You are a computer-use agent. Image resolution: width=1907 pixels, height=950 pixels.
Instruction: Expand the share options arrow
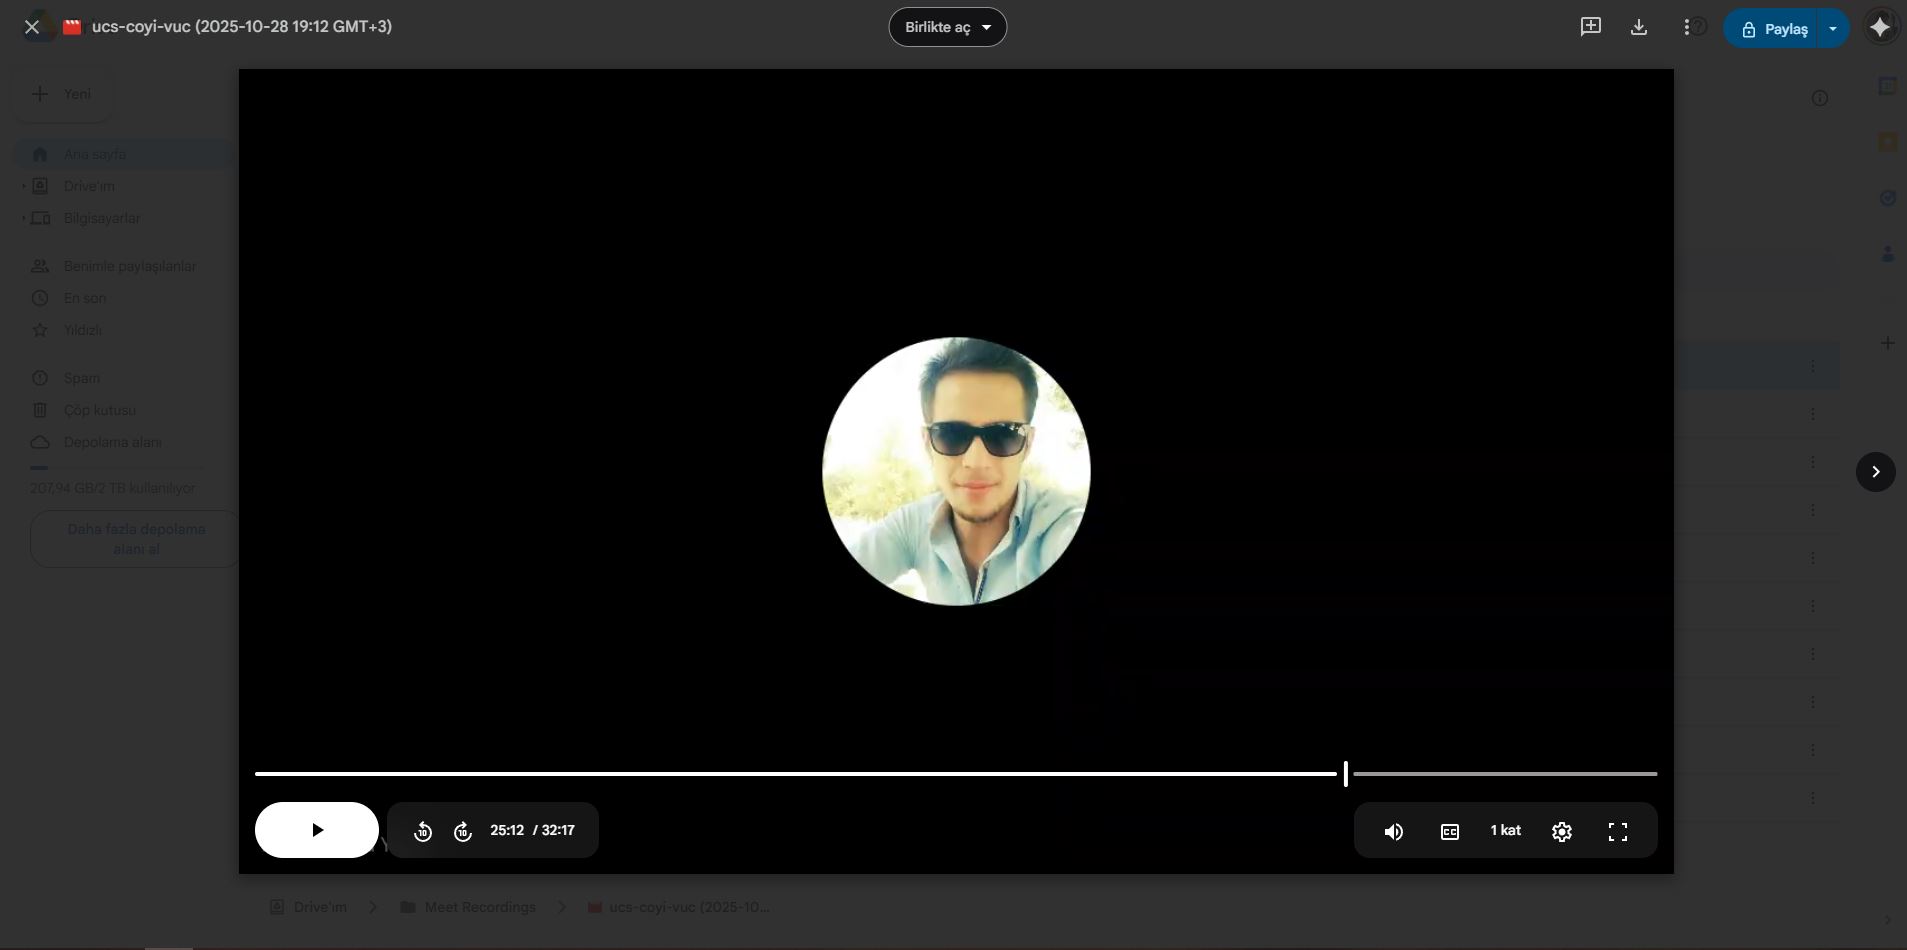click(1832, 29)
